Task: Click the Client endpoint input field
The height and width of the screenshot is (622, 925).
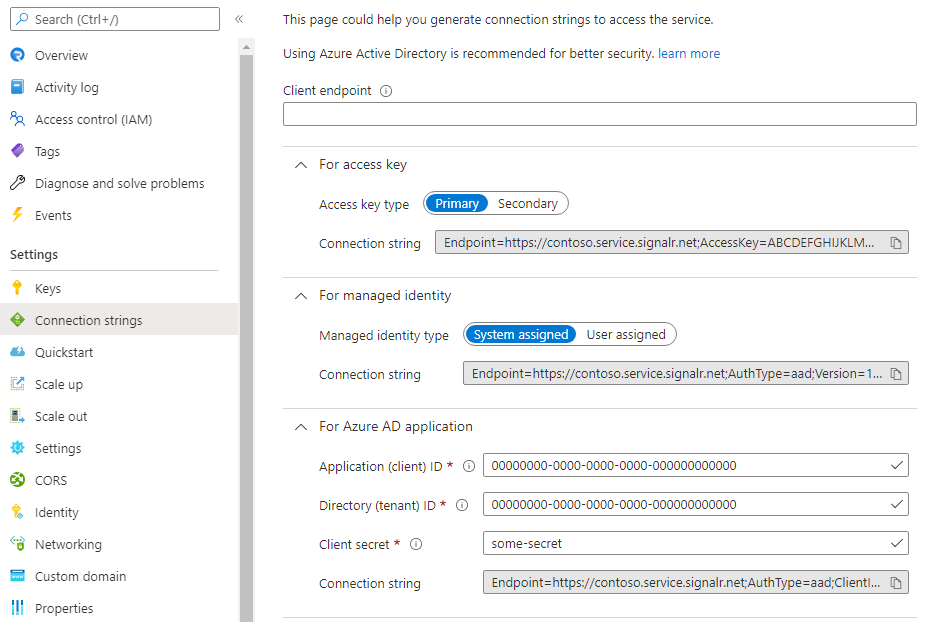Action: click(x=598, y=114)
